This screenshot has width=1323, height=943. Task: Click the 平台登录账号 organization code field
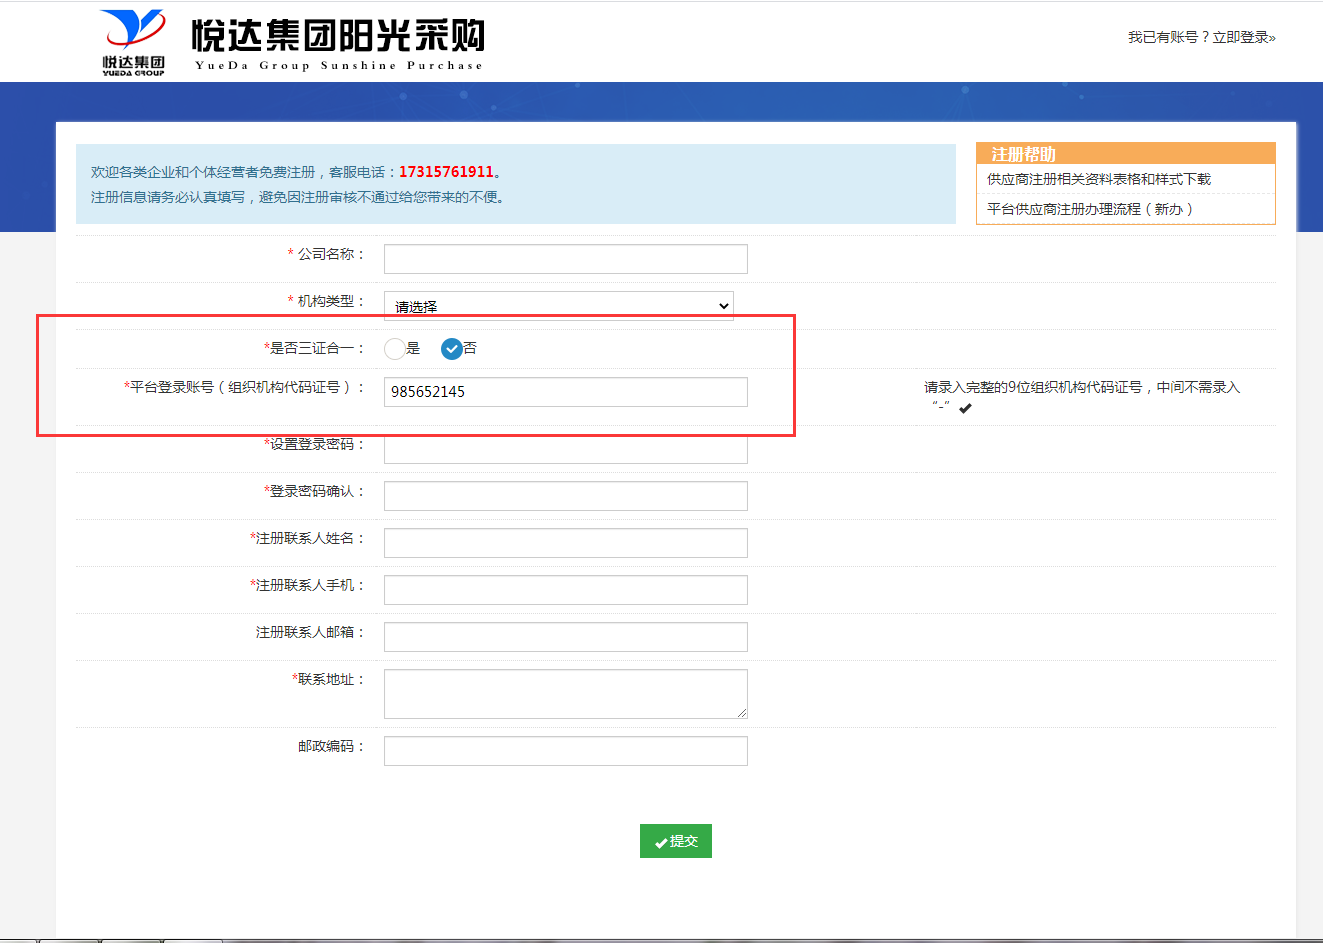(x=565, y=392)
